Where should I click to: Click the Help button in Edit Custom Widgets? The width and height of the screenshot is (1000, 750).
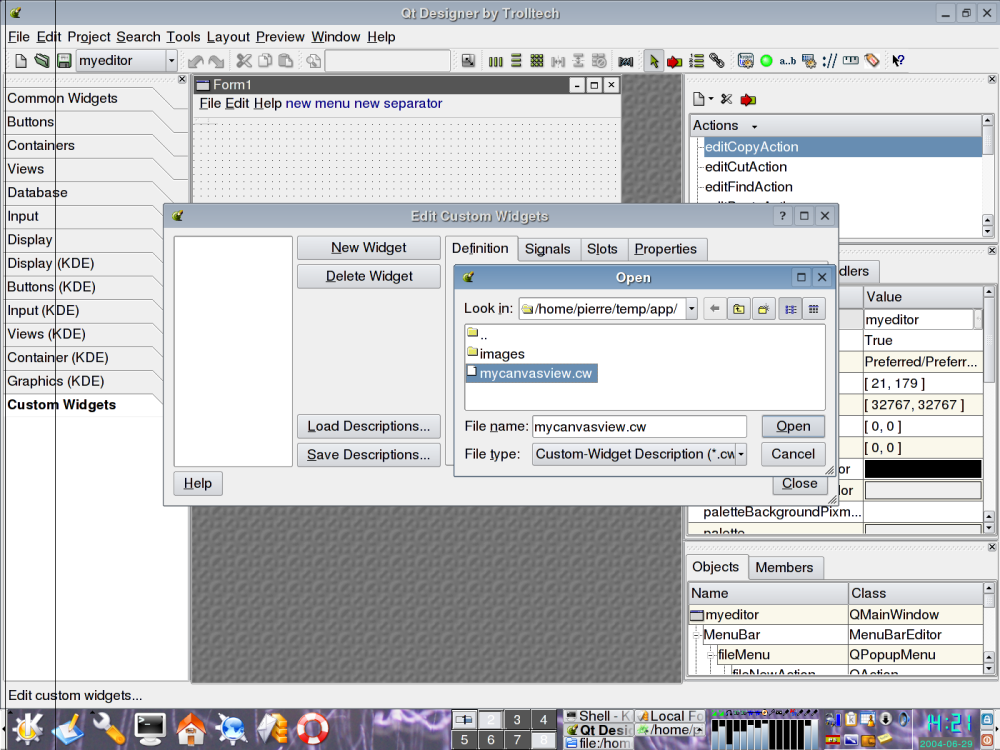click(x=198, y=483)
